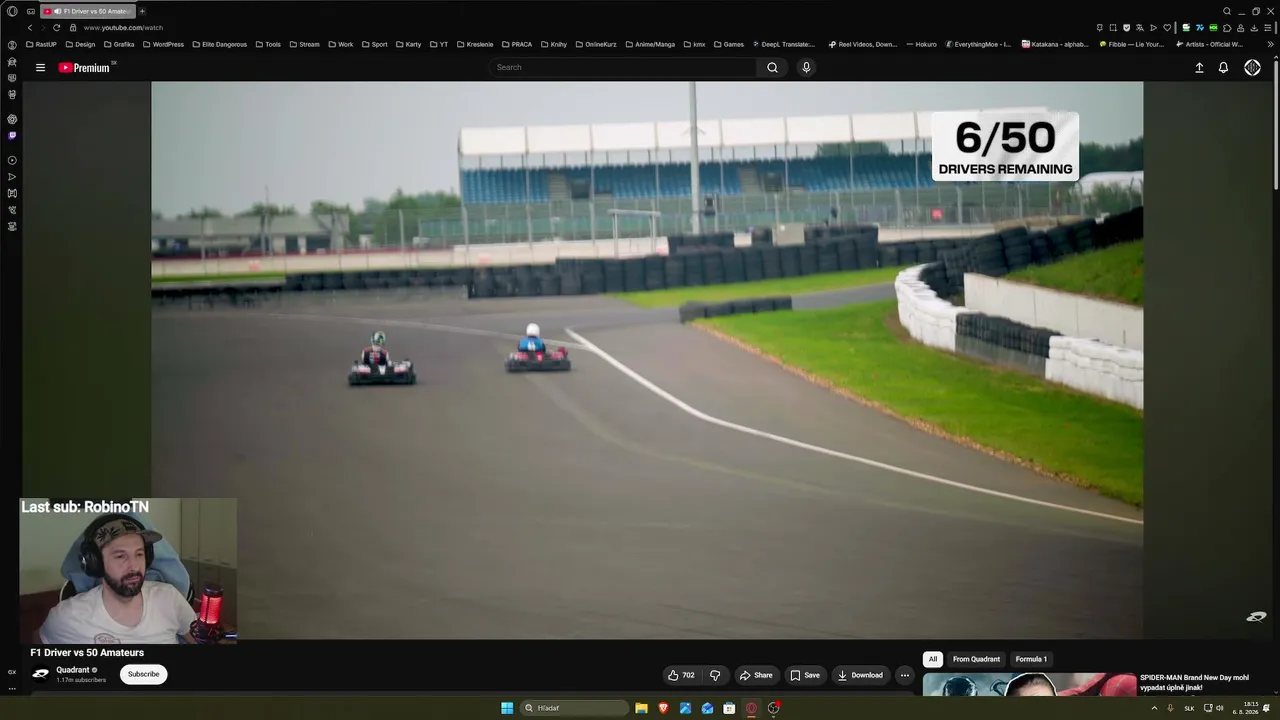Click the taskbar search box Hľadať

click(x=575, y=708)
